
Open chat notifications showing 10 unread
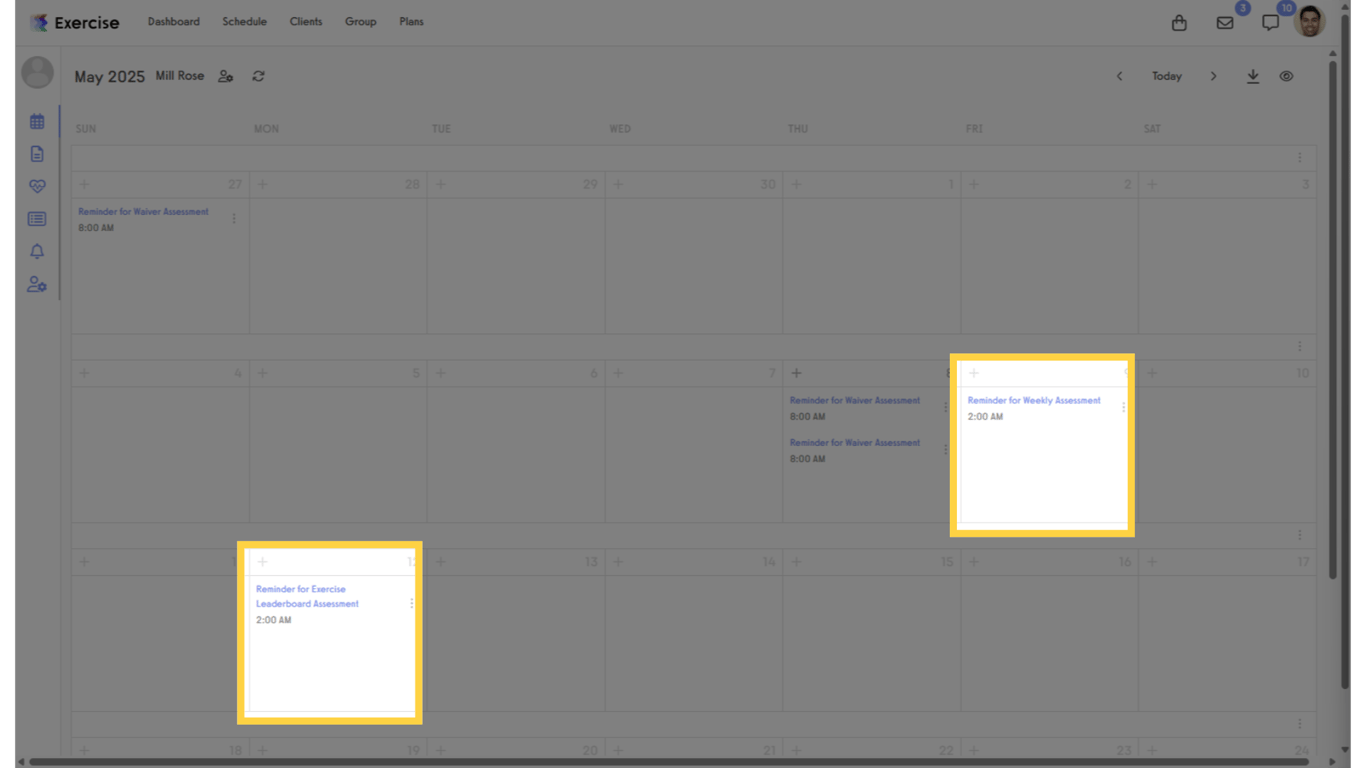pyautogui.click(x=1270, y=22)
